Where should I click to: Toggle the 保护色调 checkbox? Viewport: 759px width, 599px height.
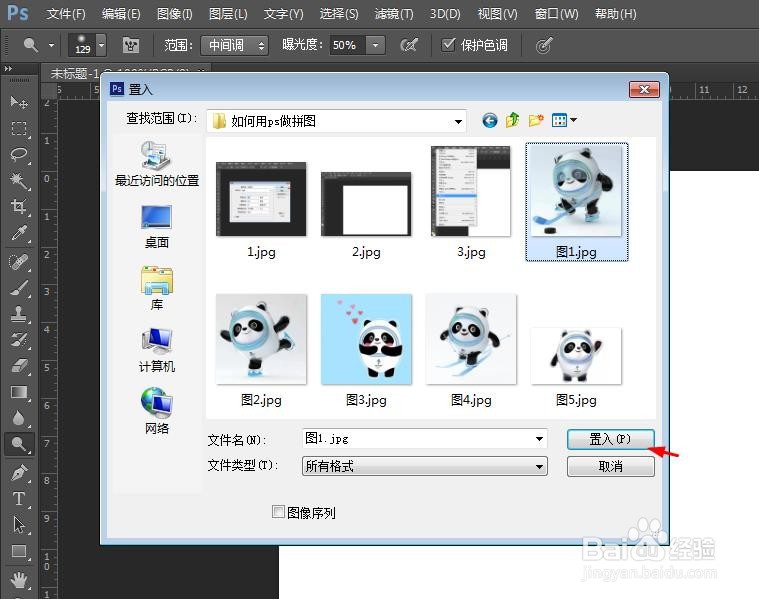[x=448, y=45]
